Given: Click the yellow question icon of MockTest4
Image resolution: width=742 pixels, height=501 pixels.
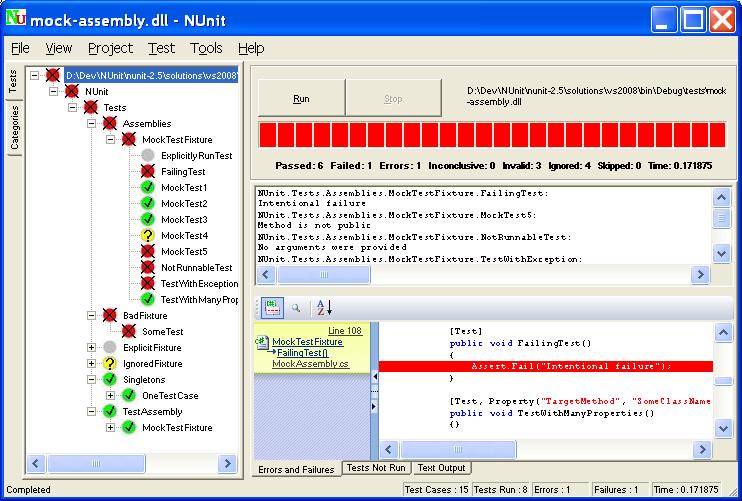Looking at the screenshot, I should pyautogui.click(x=148, y=235).
